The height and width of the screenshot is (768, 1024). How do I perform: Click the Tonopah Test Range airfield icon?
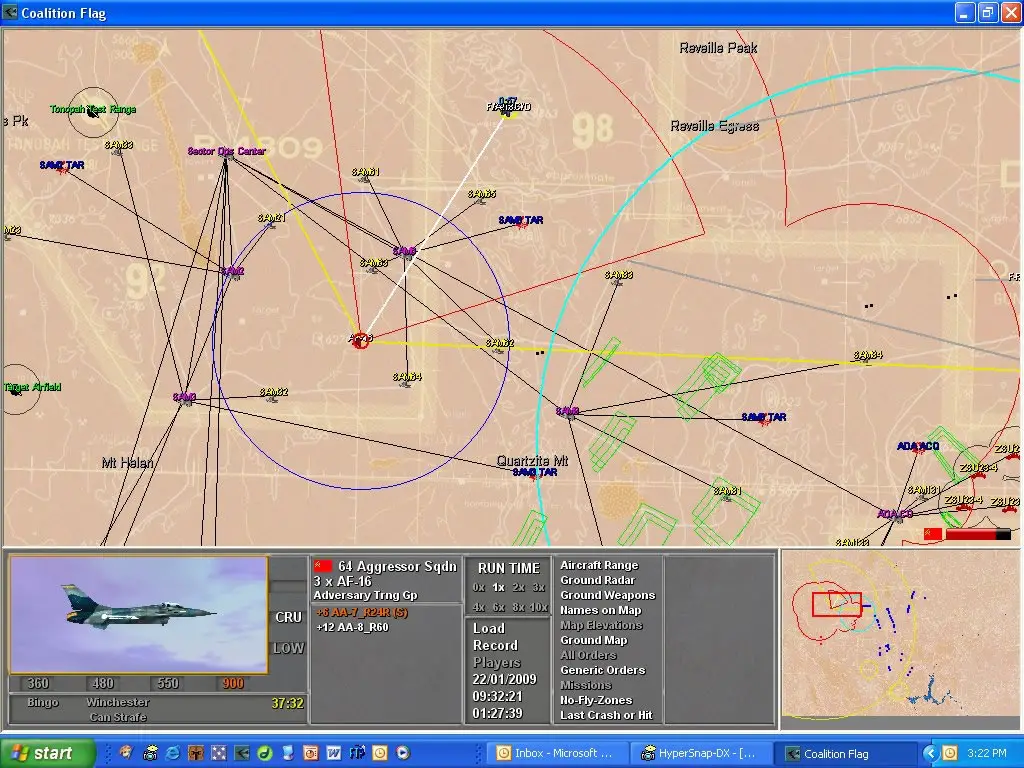tap(93, 112)
